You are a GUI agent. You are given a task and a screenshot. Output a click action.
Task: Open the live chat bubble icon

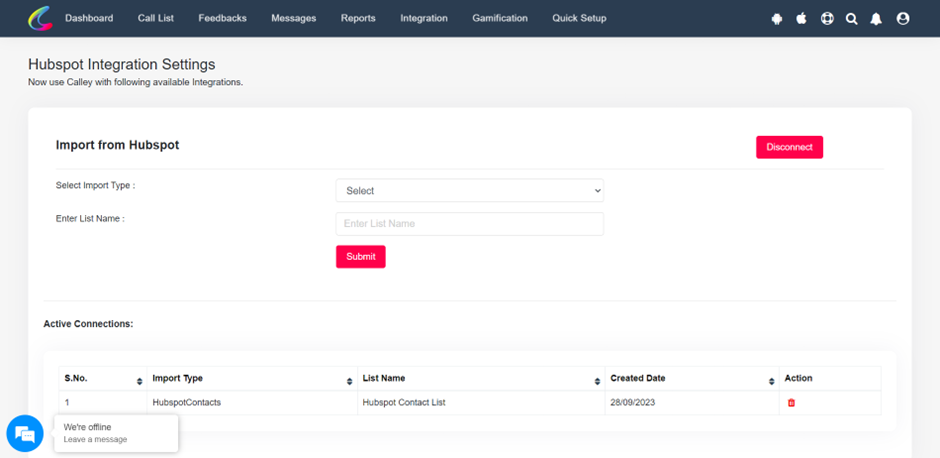25,433
